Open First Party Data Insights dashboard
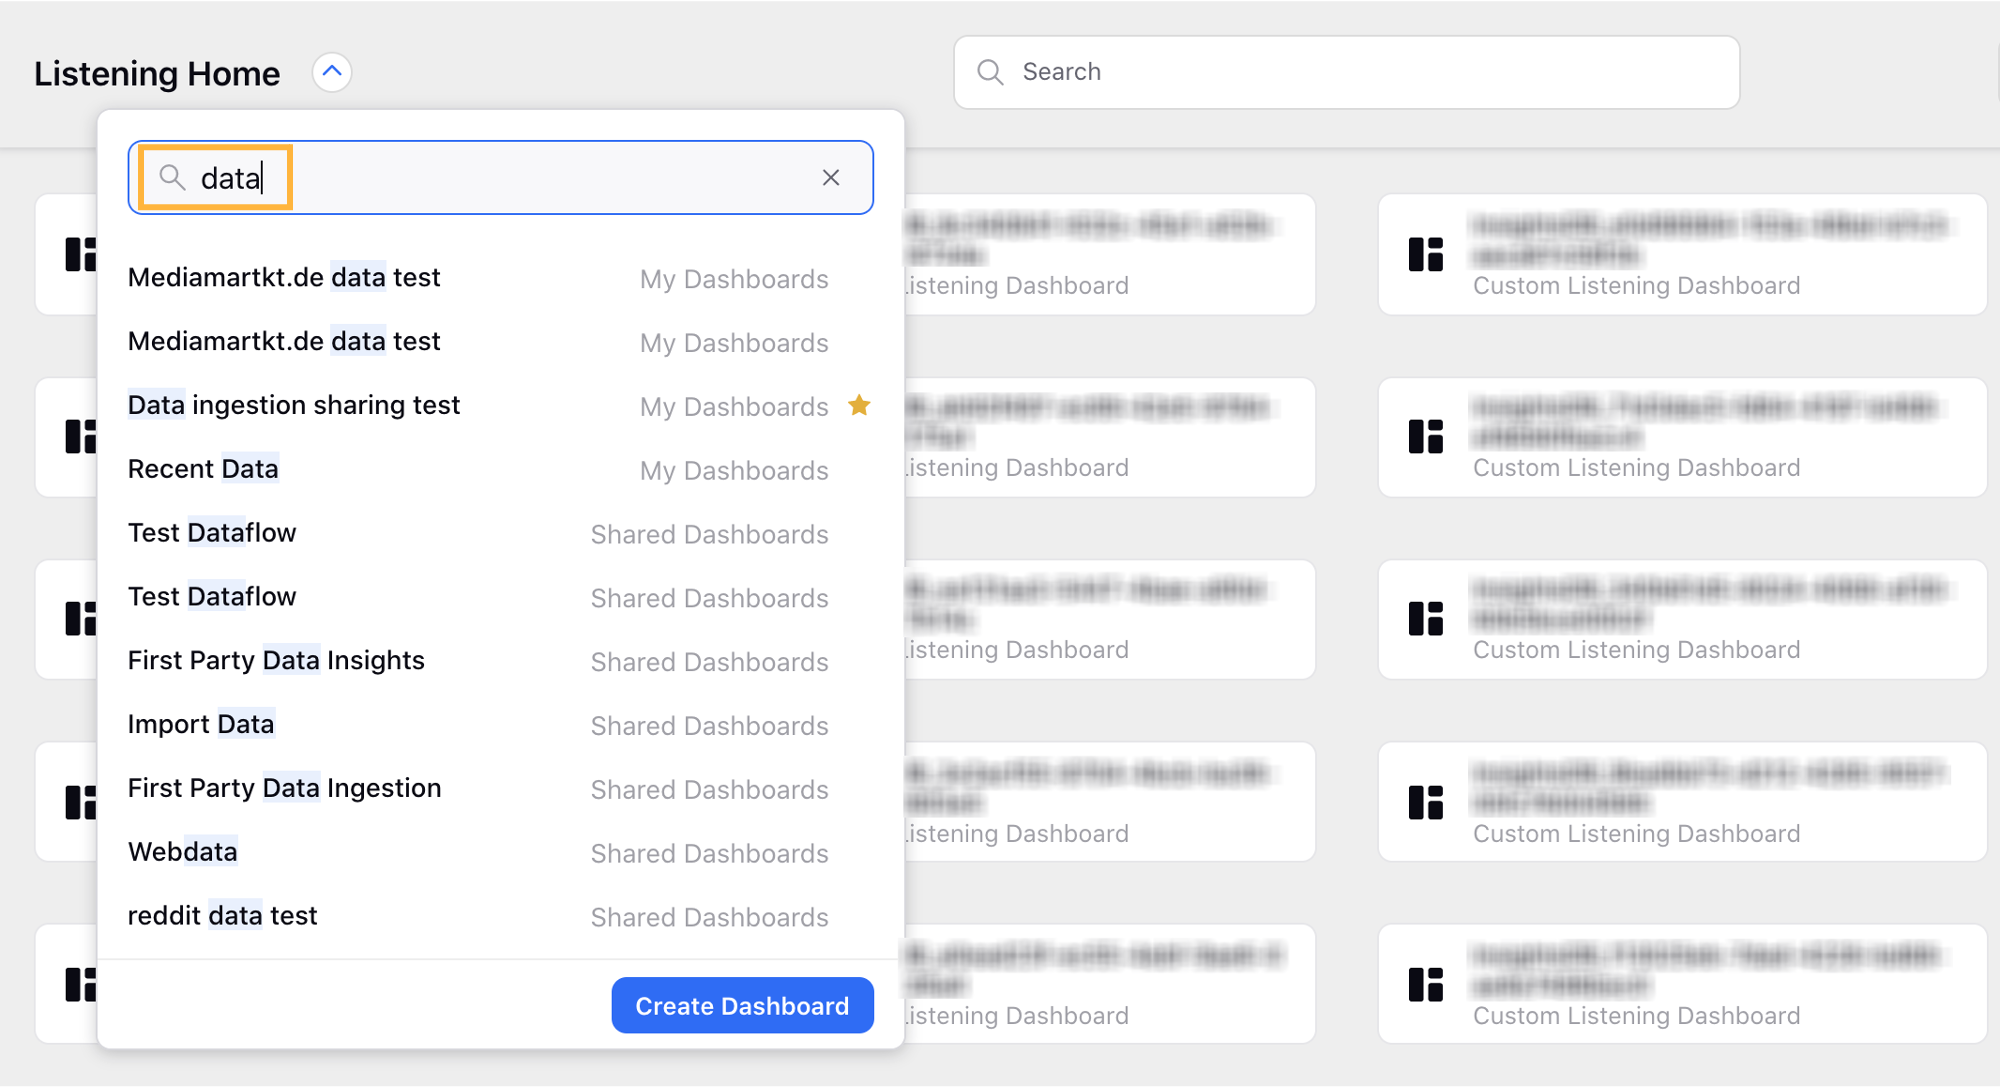This screenshot has width=2002, height=1087. pos(276,660)
